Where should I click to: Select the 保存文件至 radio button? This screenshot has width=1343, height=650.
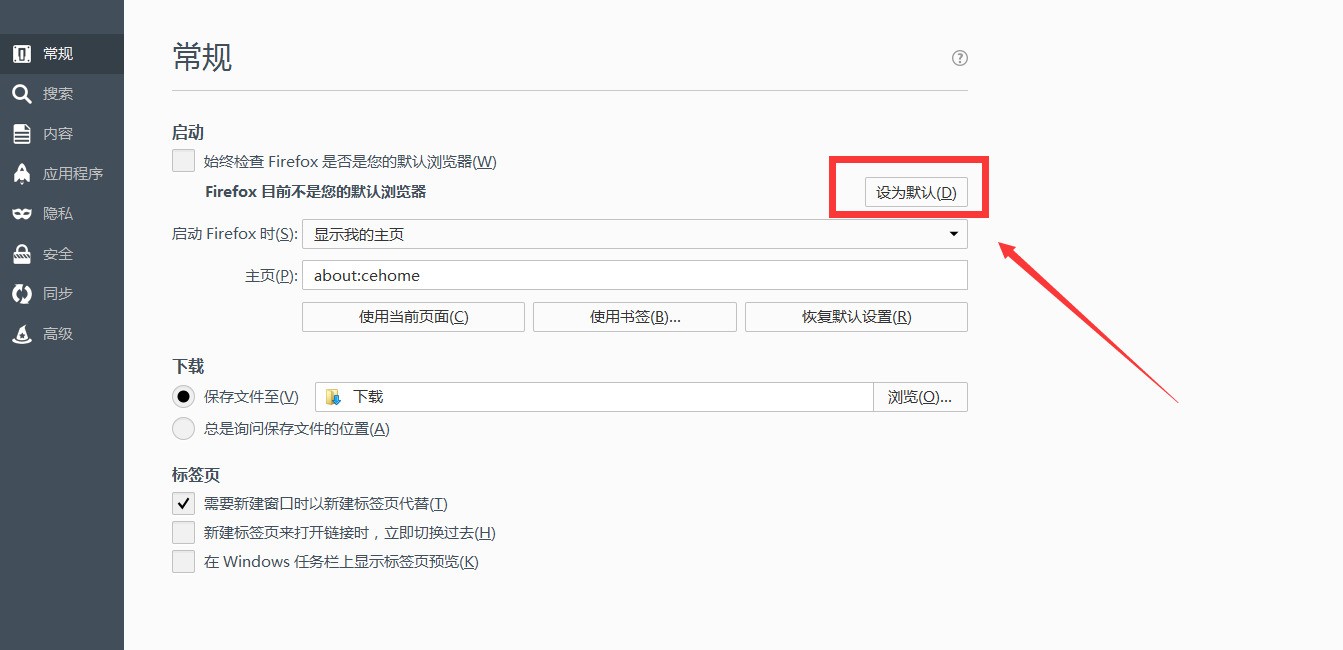183,397
